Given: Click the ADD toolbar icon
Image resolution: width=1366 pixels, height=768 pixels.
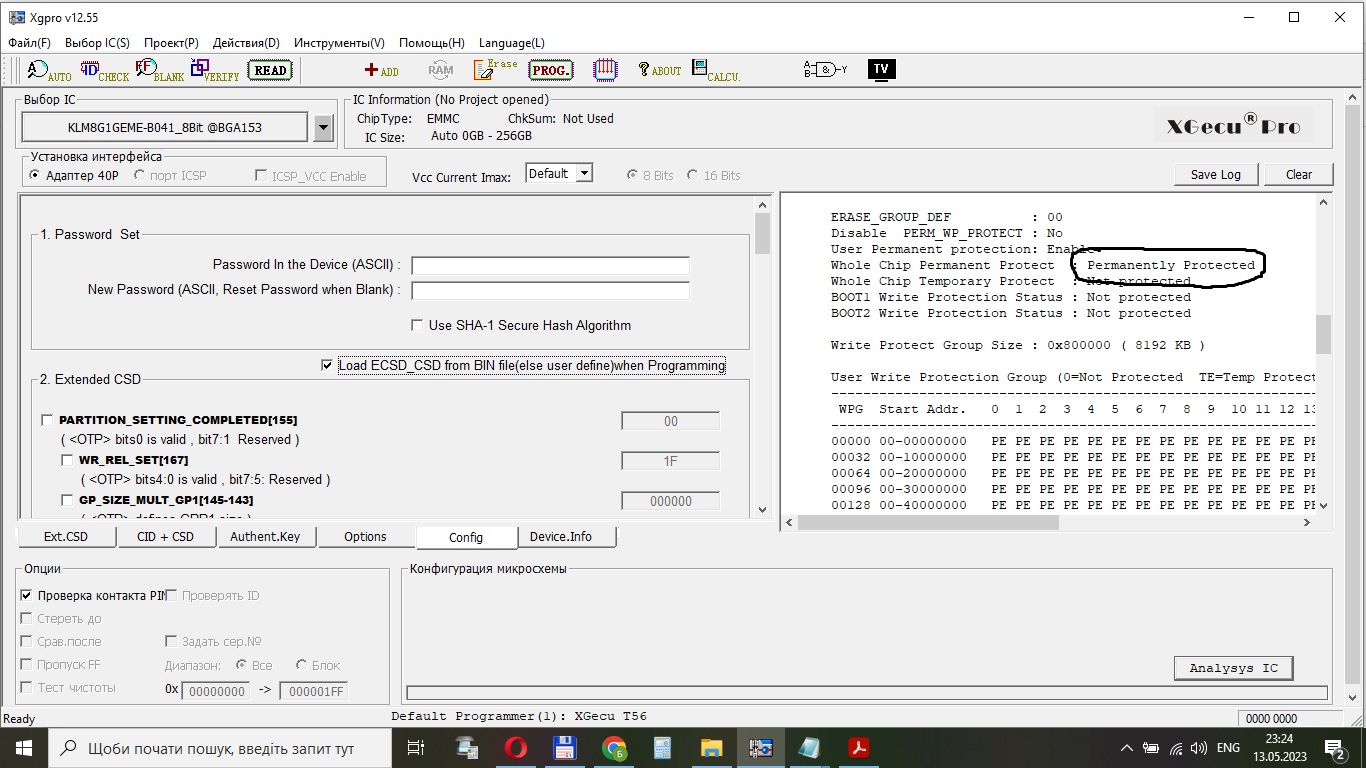Looking at the screenshot, I should (x=381, y=70).
